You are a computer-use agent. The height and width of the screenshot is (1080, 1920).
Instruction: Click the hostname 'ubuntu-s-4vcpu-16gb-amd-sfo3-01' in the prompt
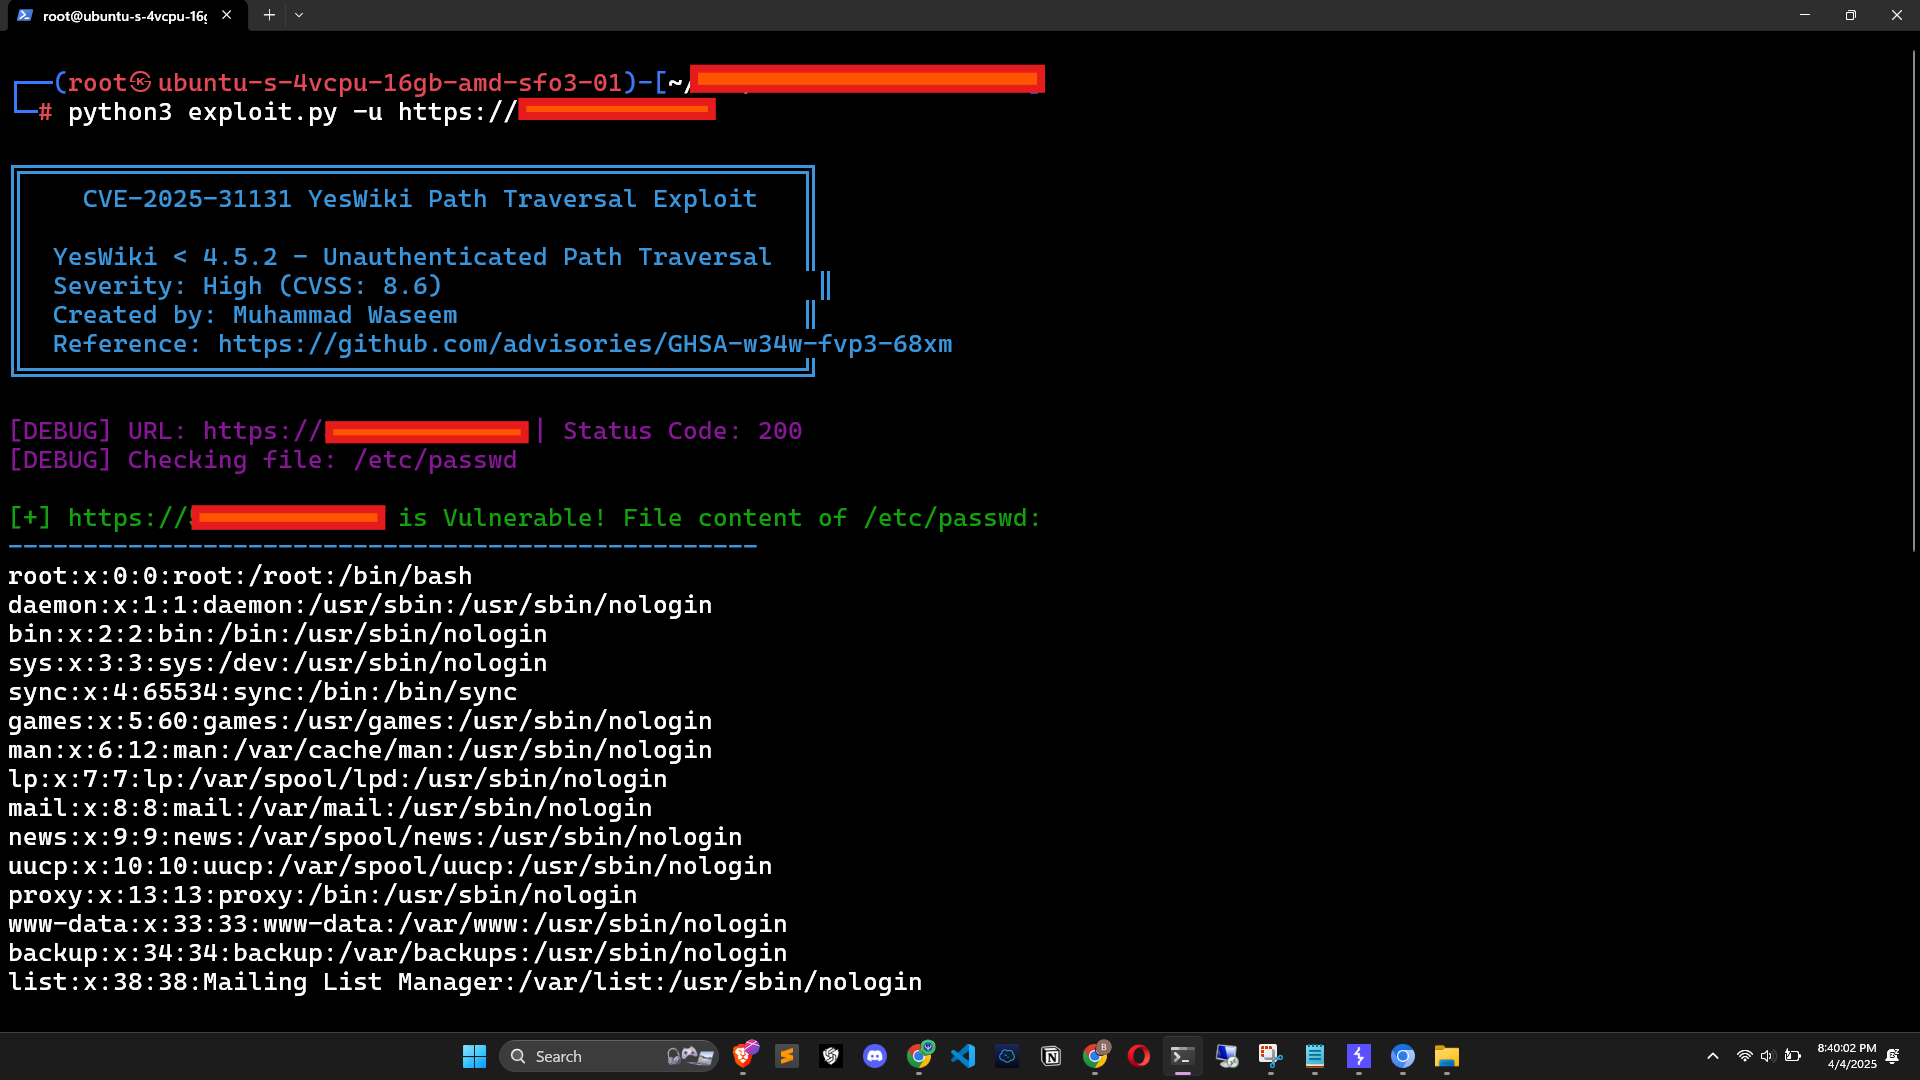(390, 83)
